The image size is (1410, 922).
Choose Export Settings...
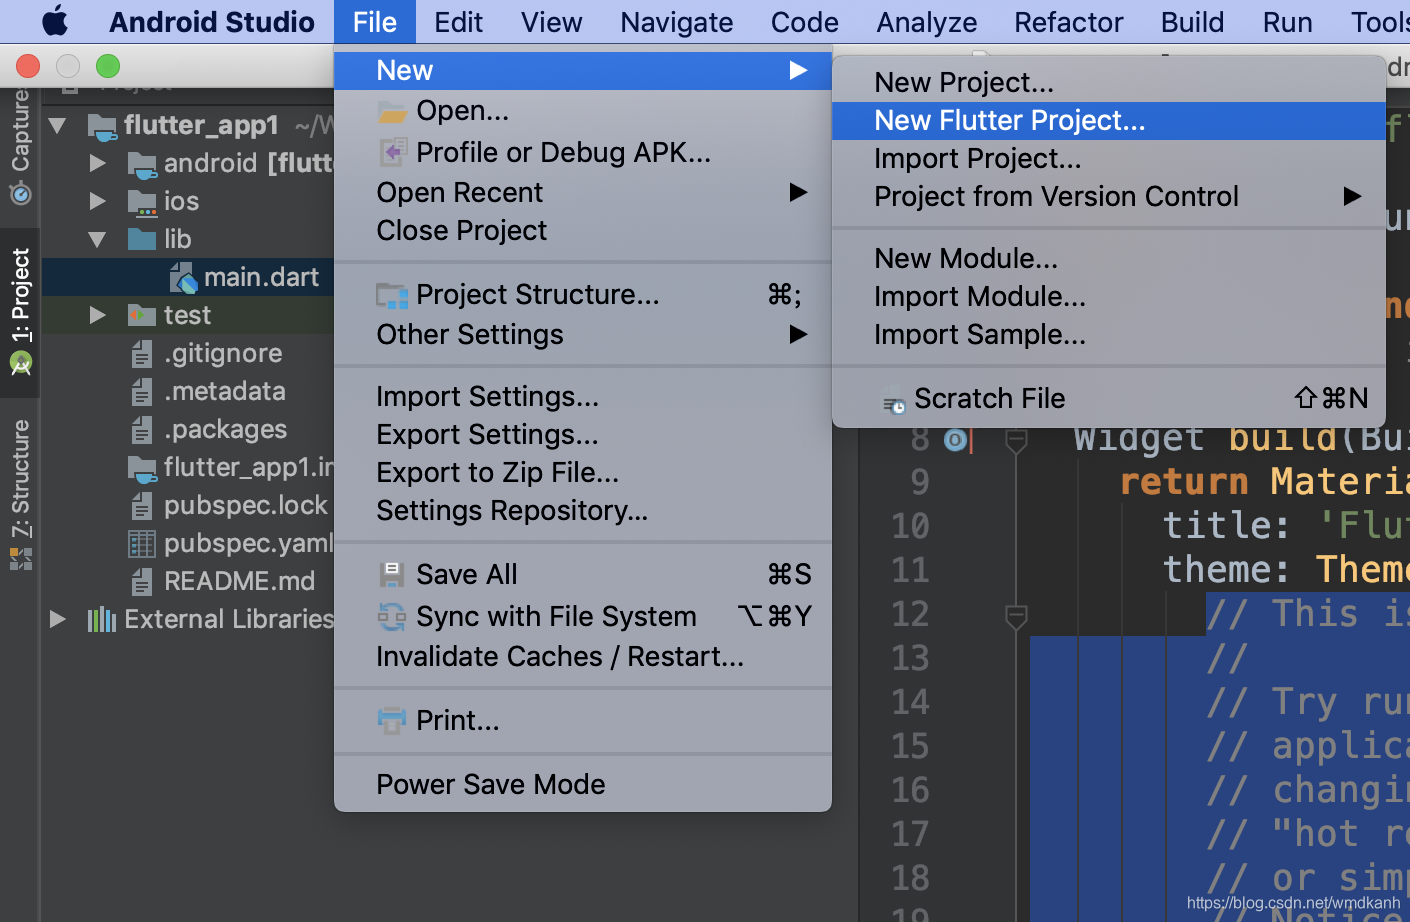[583, 435]
